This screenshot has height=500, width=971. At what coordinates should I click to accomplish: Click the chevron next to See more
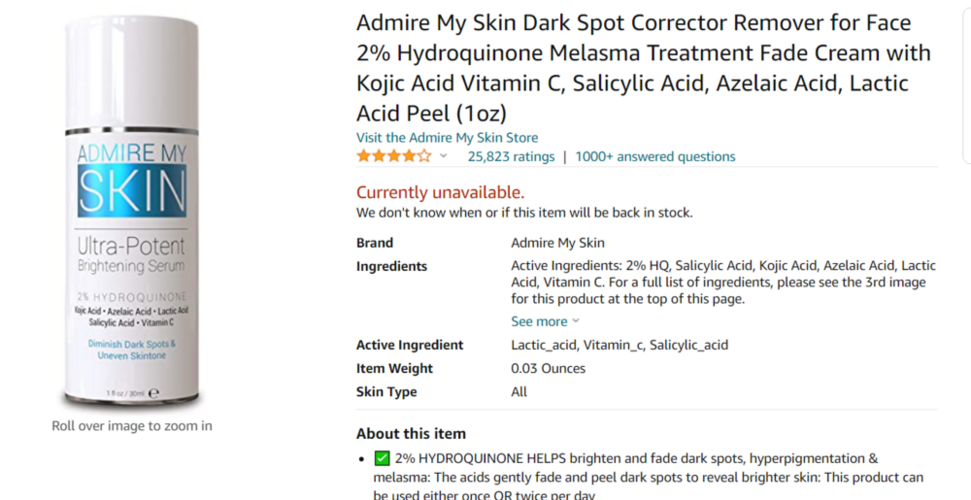[576, 321]
